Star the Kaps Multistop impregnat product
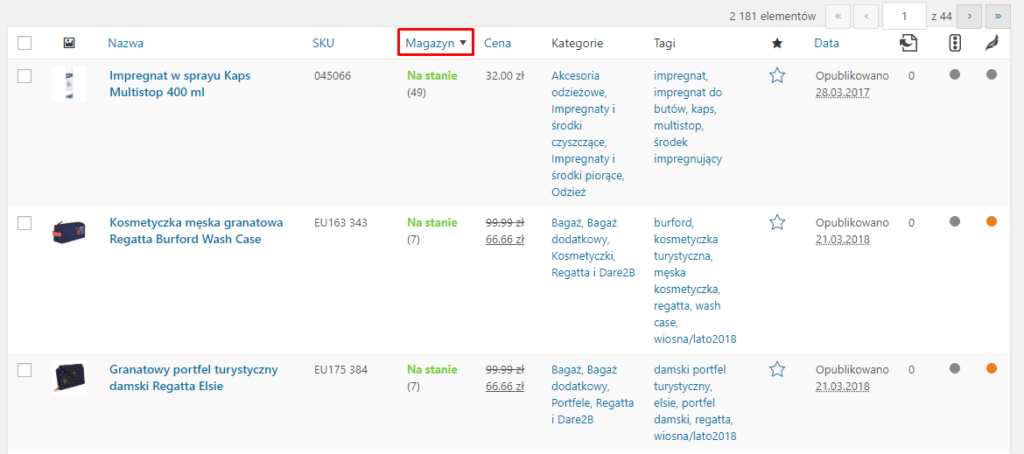The image size is (1024, 454). click(777, 75)
